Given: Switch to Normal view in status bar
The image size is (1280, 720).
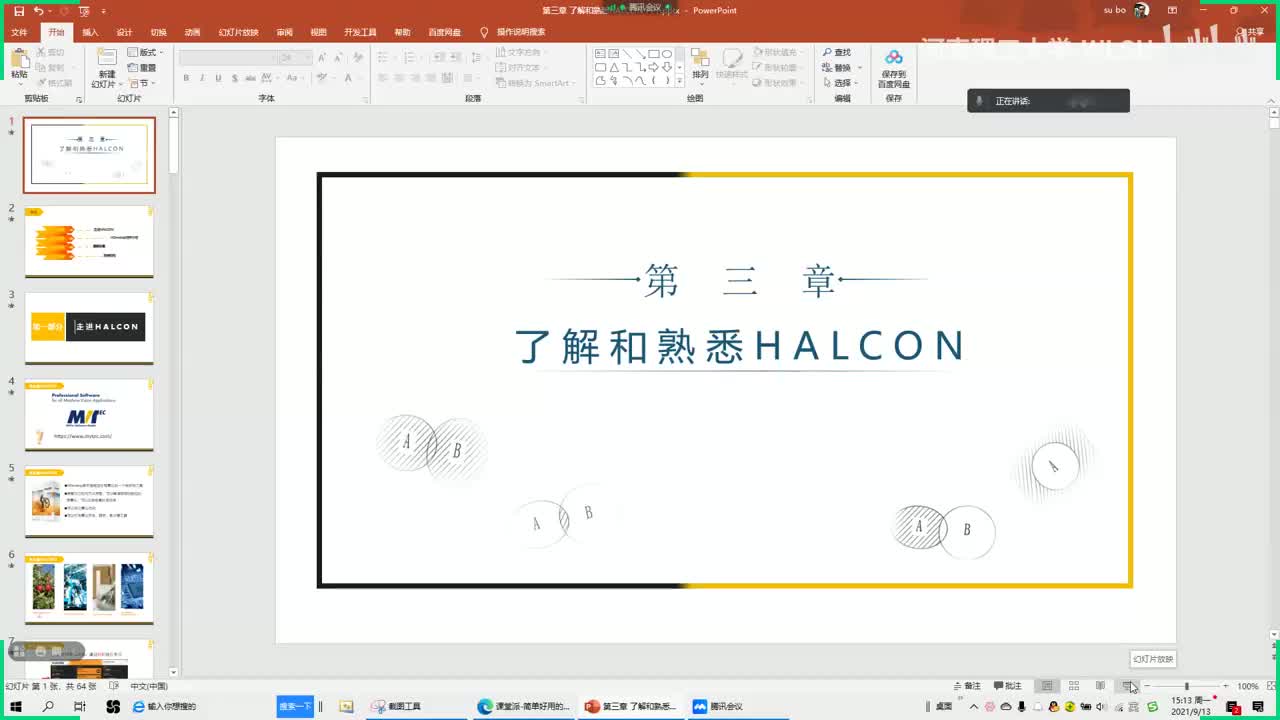Looking at the screenshot, I should tap(1047, 686).
